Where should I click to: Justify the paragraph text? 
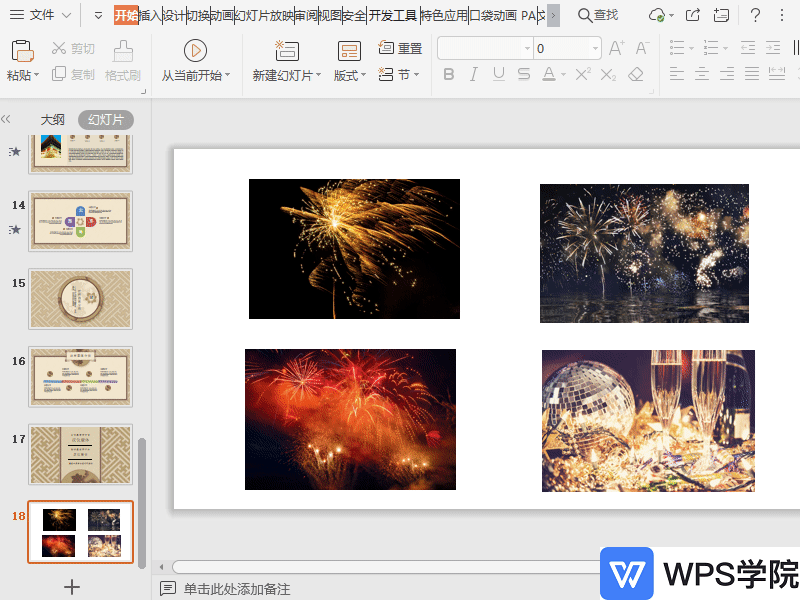pos(752,74)
